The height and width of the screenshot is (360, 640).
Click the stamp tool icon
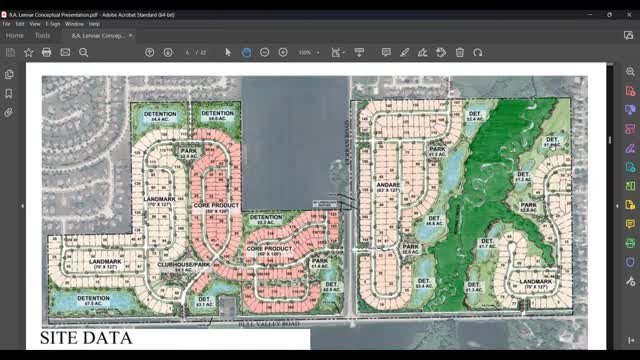click(x=441, y=52)
